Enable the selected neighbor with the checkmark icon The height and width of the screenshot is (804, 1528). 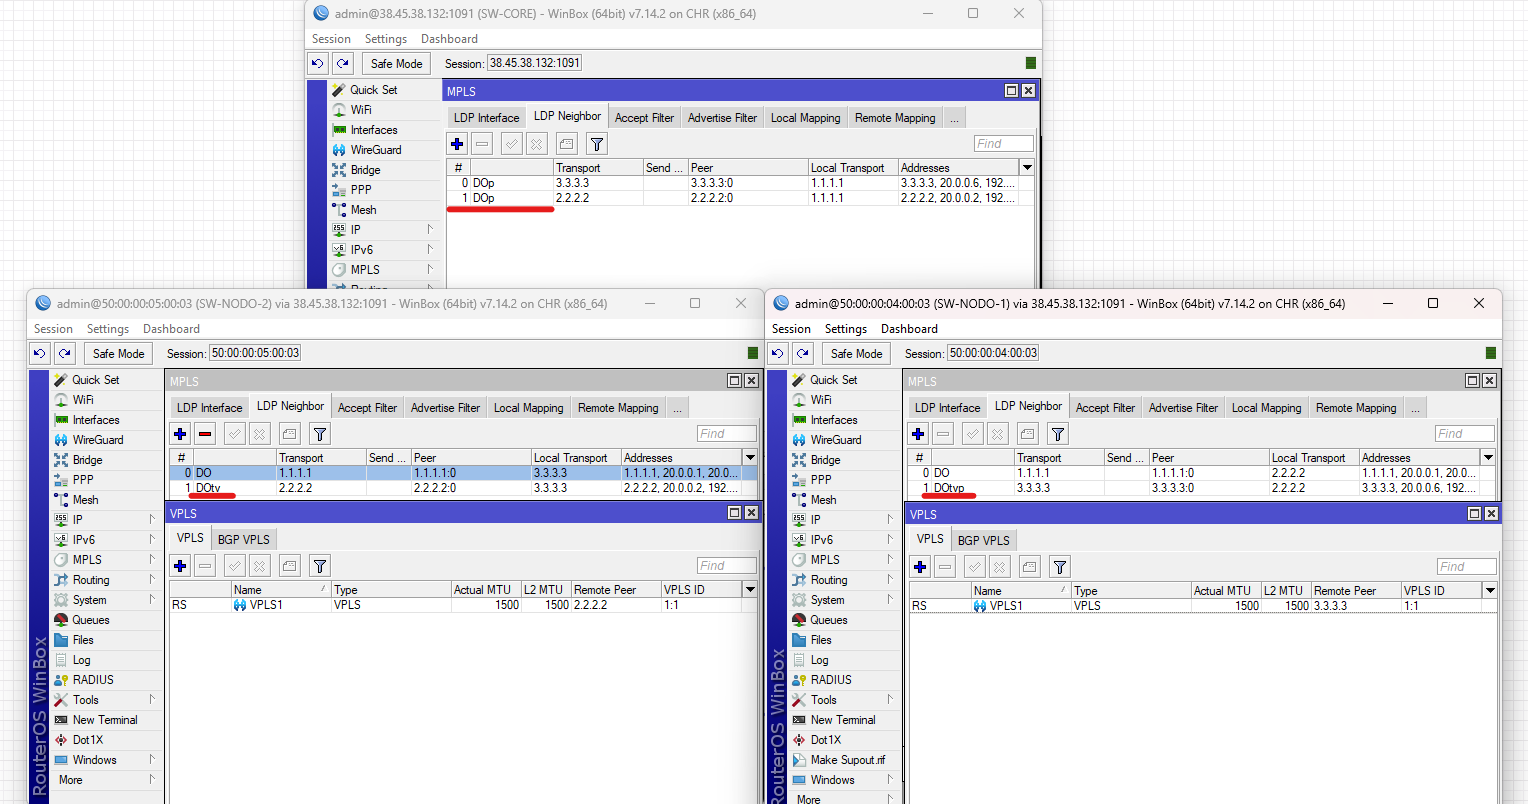510,143
